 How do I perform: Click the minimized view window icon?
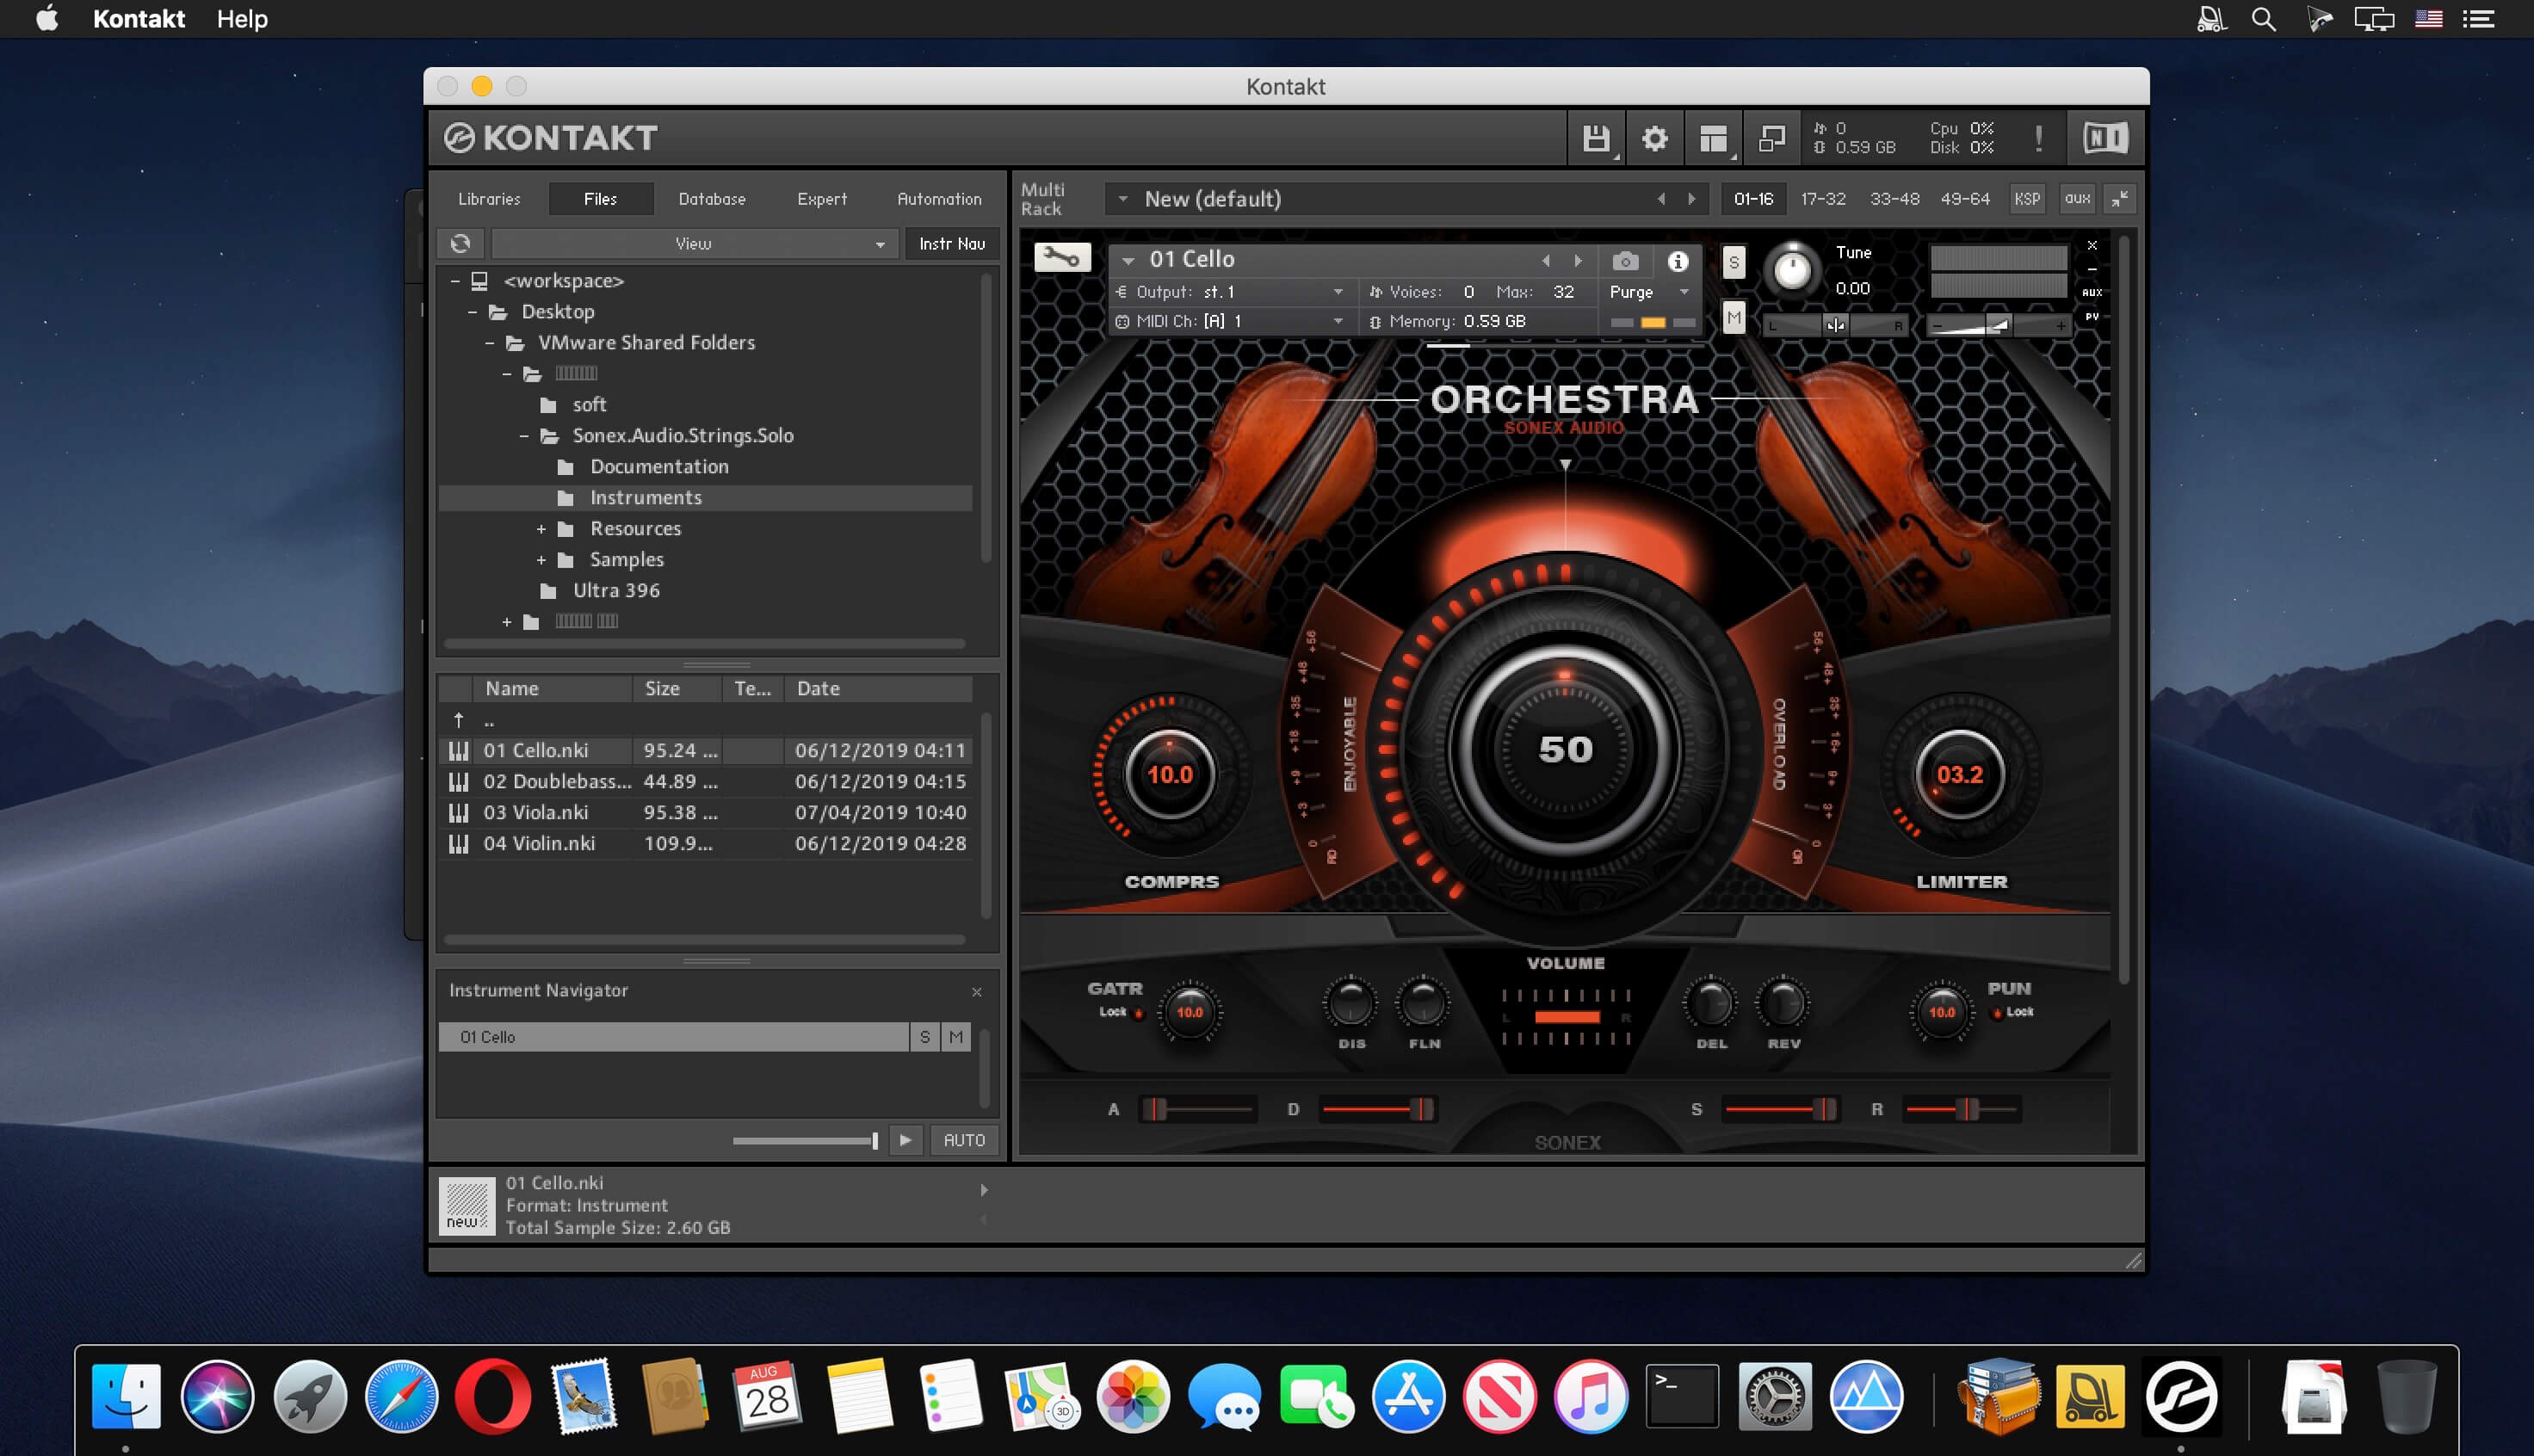[x=1772, y=138]
